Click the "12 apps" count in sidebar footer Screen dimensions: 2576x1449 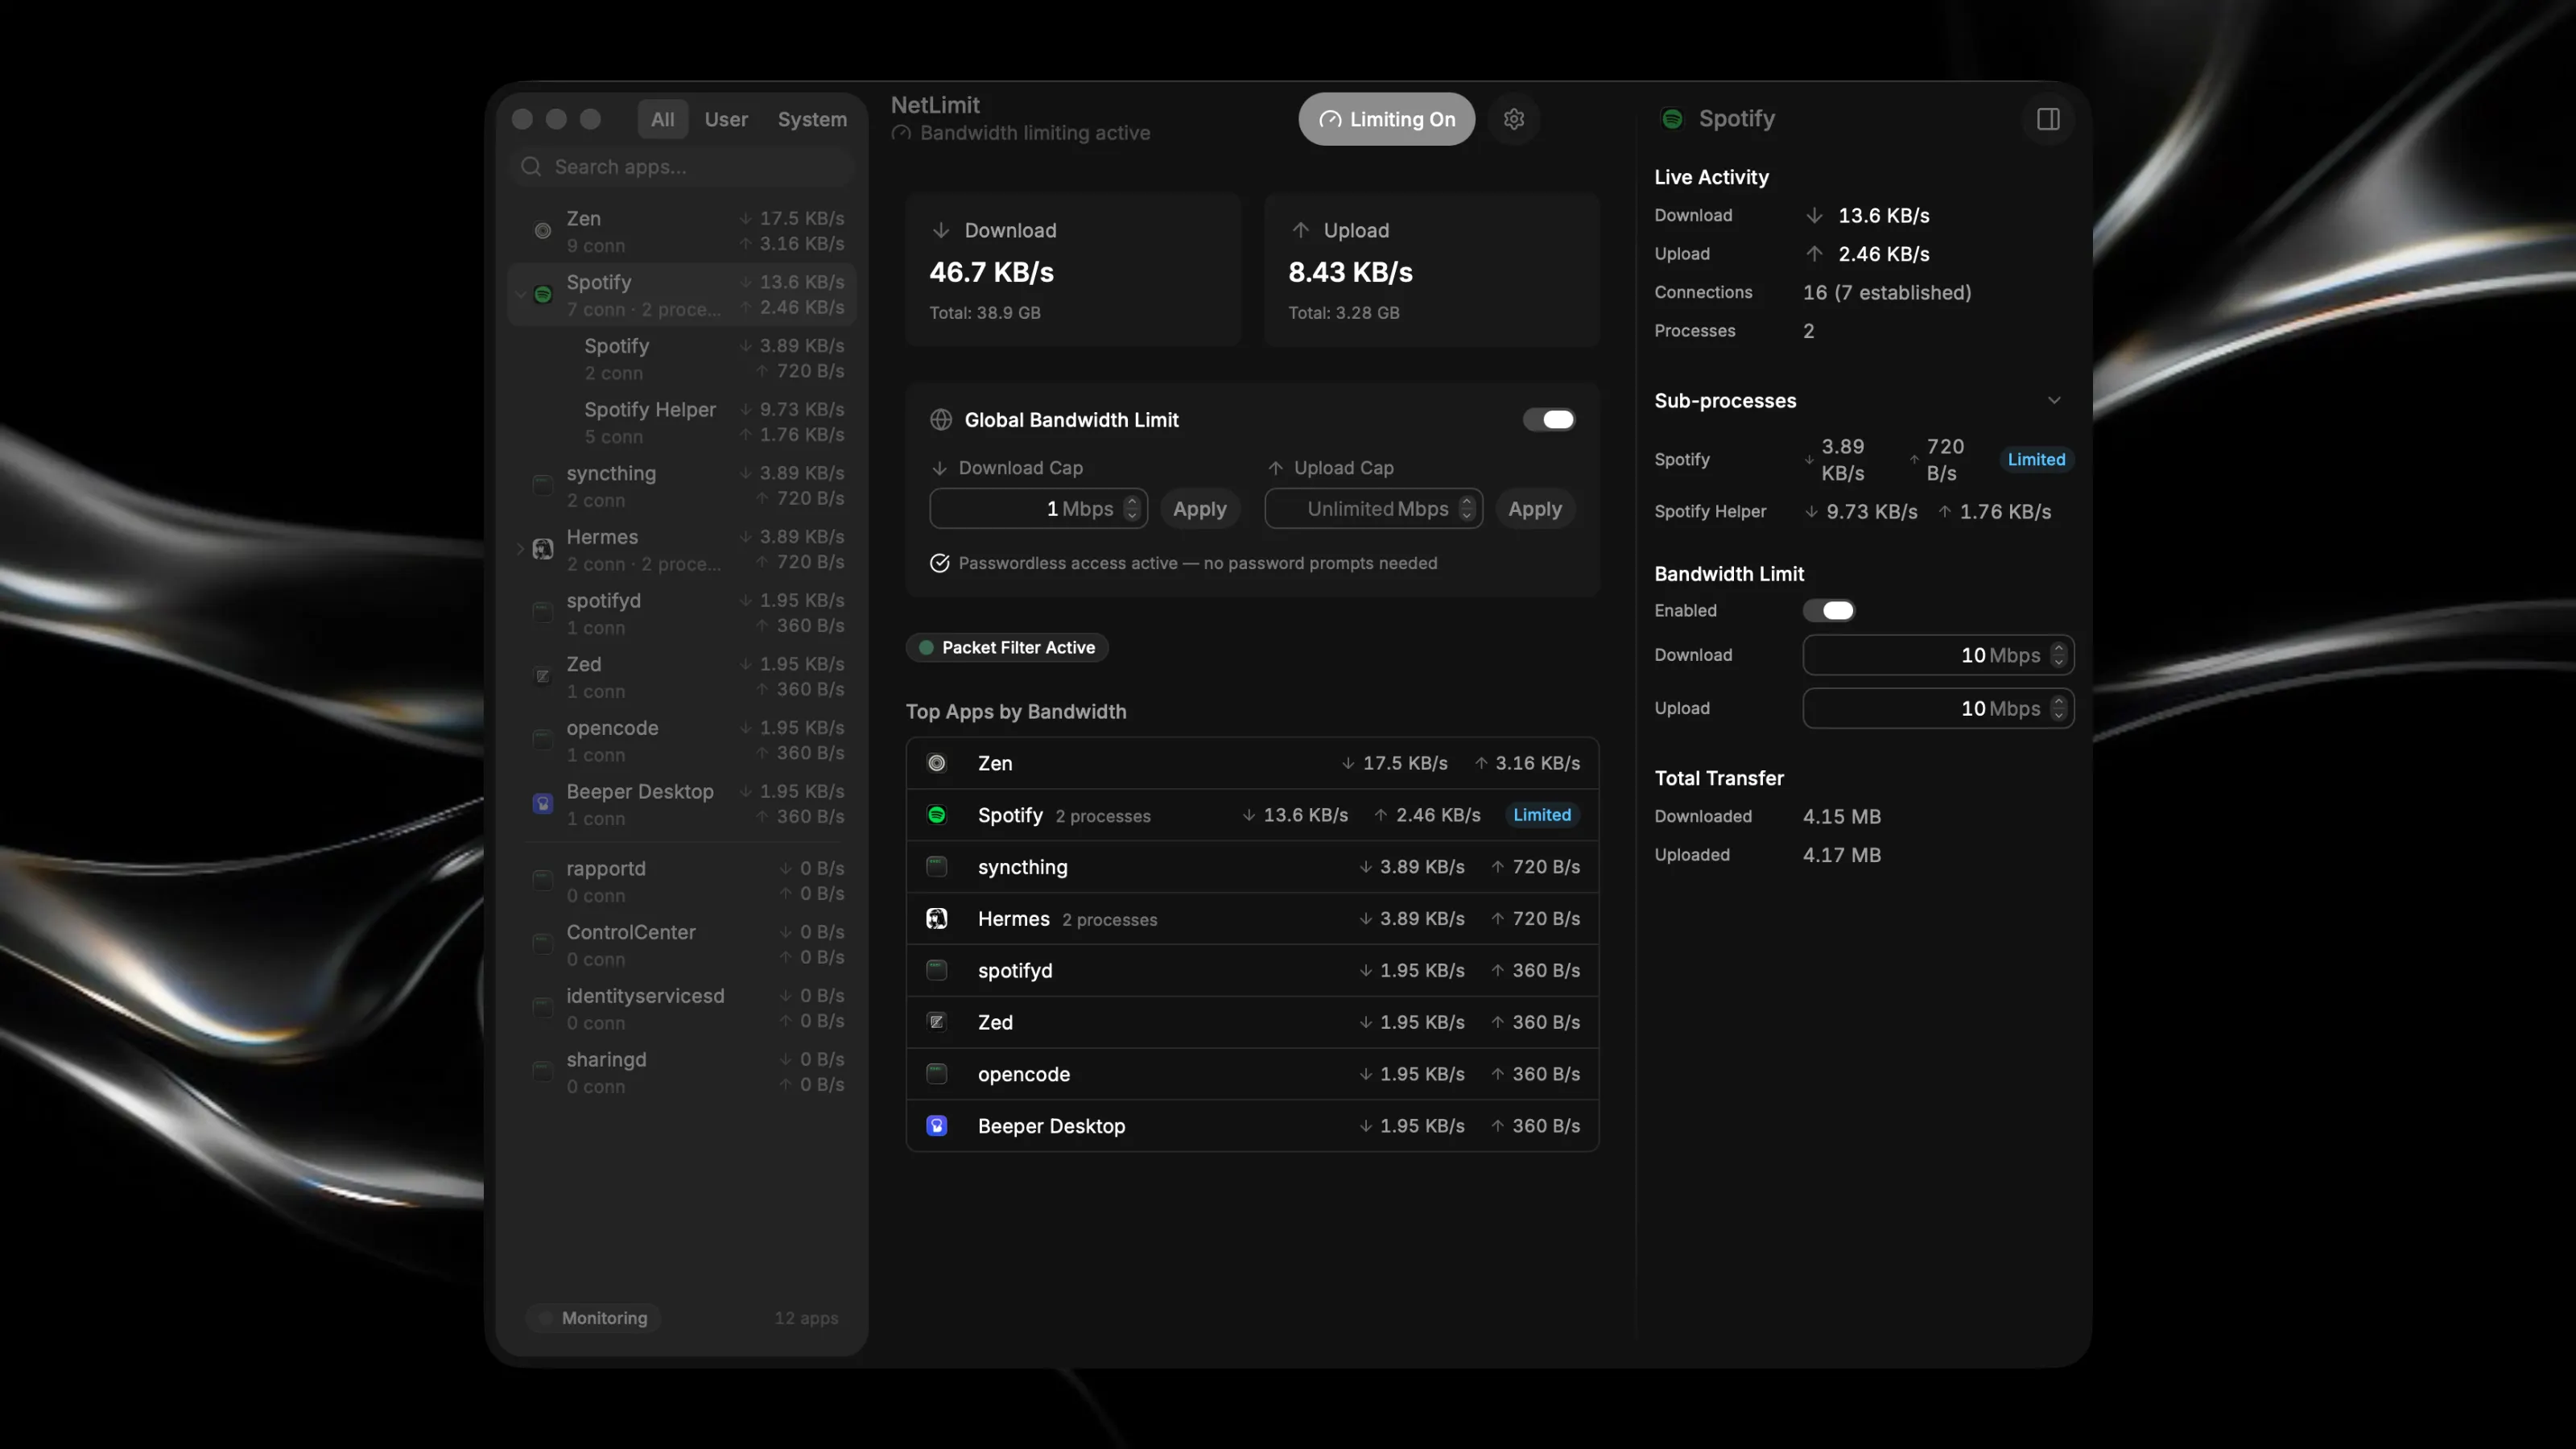806,1318
